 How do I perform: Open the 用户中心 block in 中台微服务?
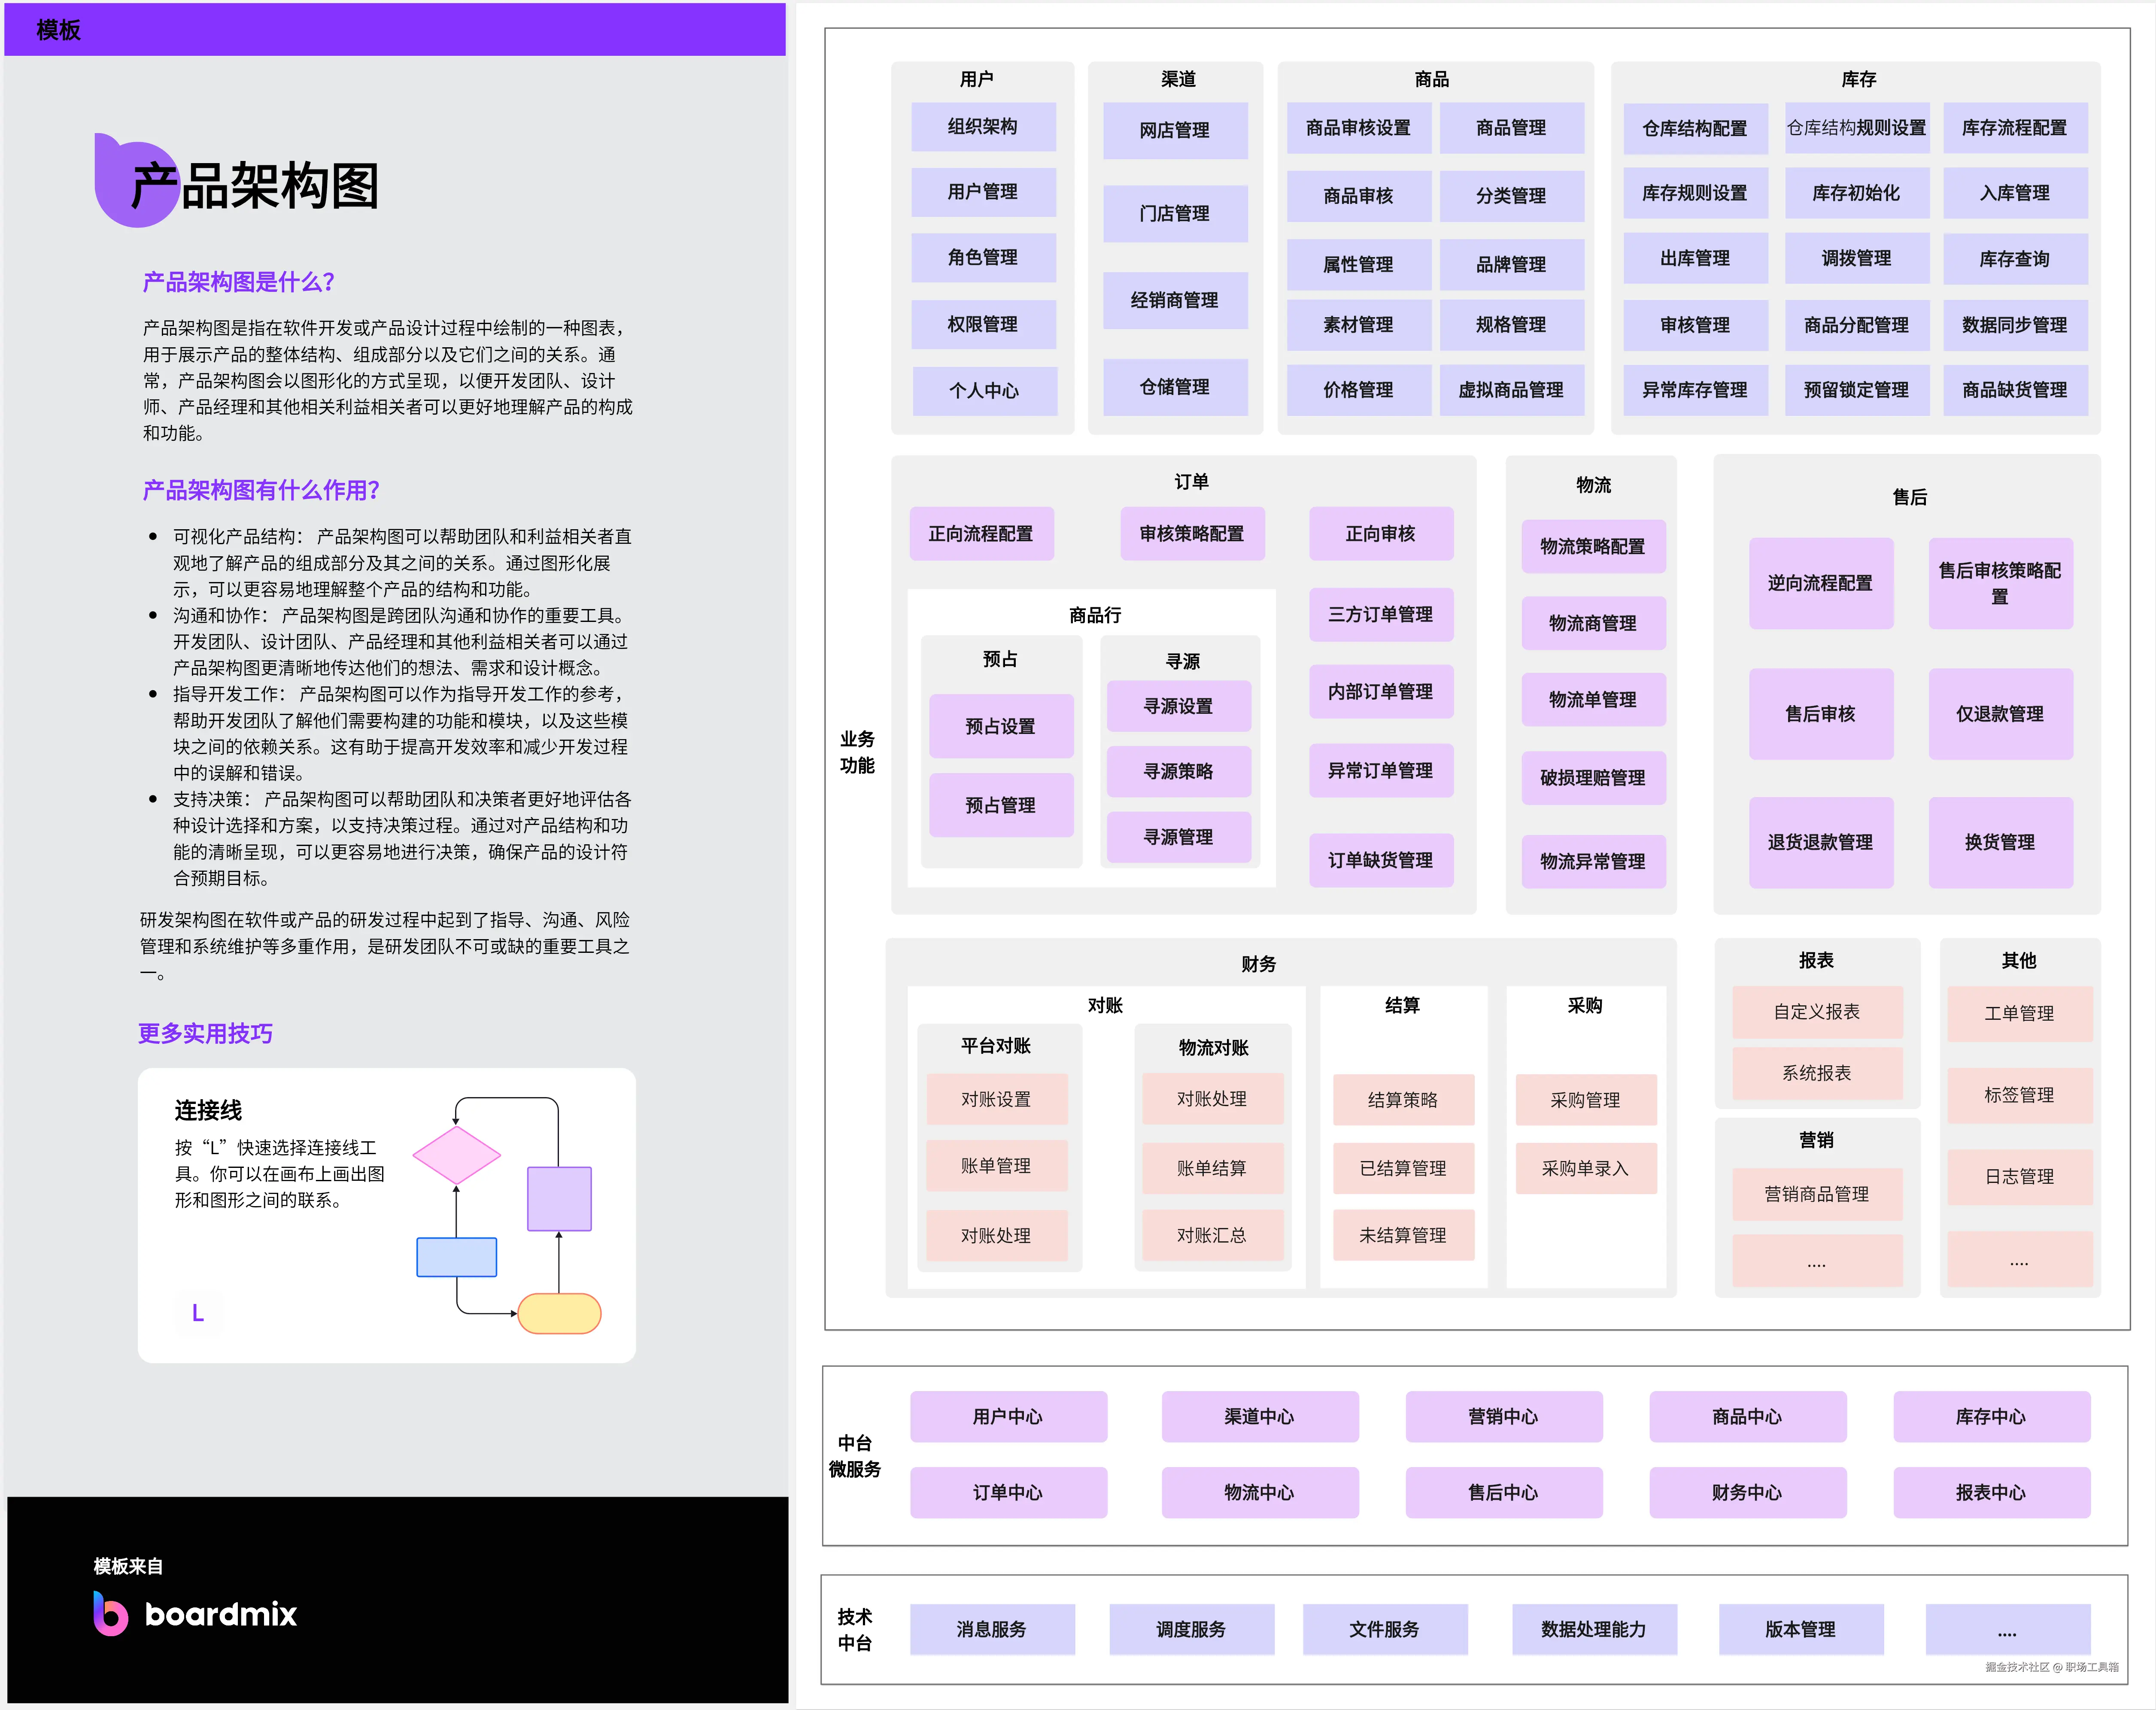pyautogui.click(x=1008, y=1417)
